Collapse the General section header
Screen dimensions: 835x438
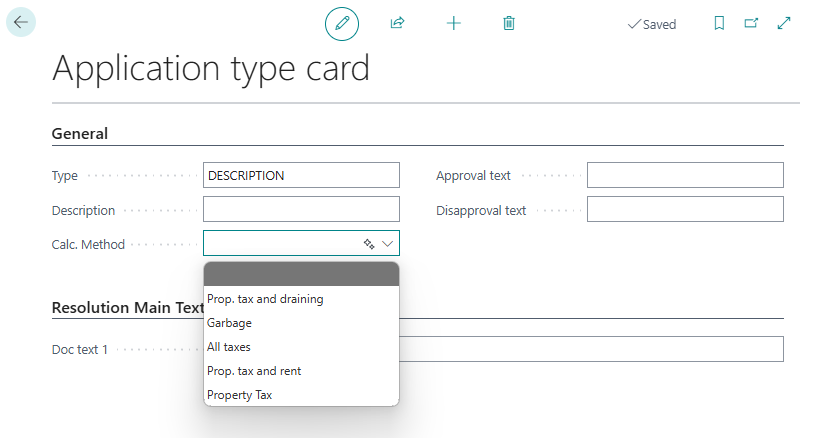(80, 133)
